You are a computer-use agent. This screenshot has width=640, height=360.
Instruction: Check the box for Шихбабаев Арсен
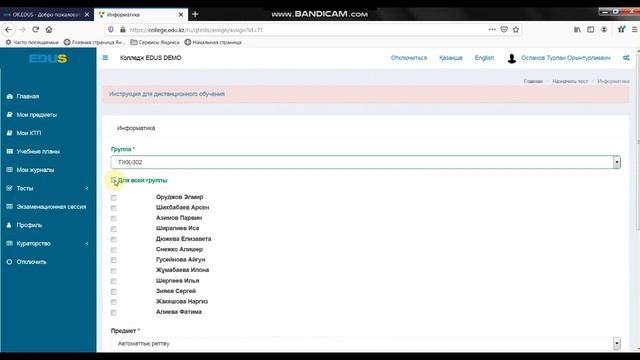[113, 208]
